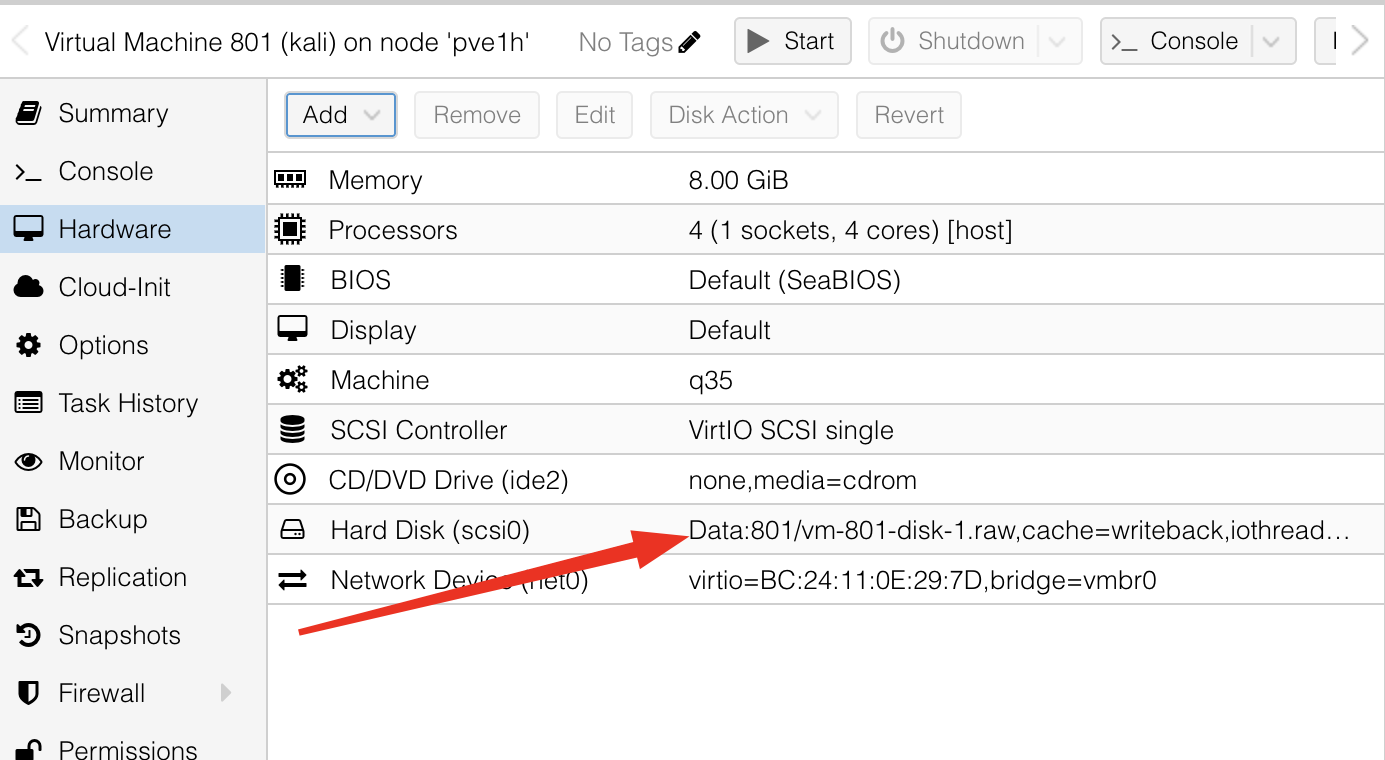1385x760 pixels.
Task: Expand the Firewall submenu arrow
Action: tap(226, 692)
